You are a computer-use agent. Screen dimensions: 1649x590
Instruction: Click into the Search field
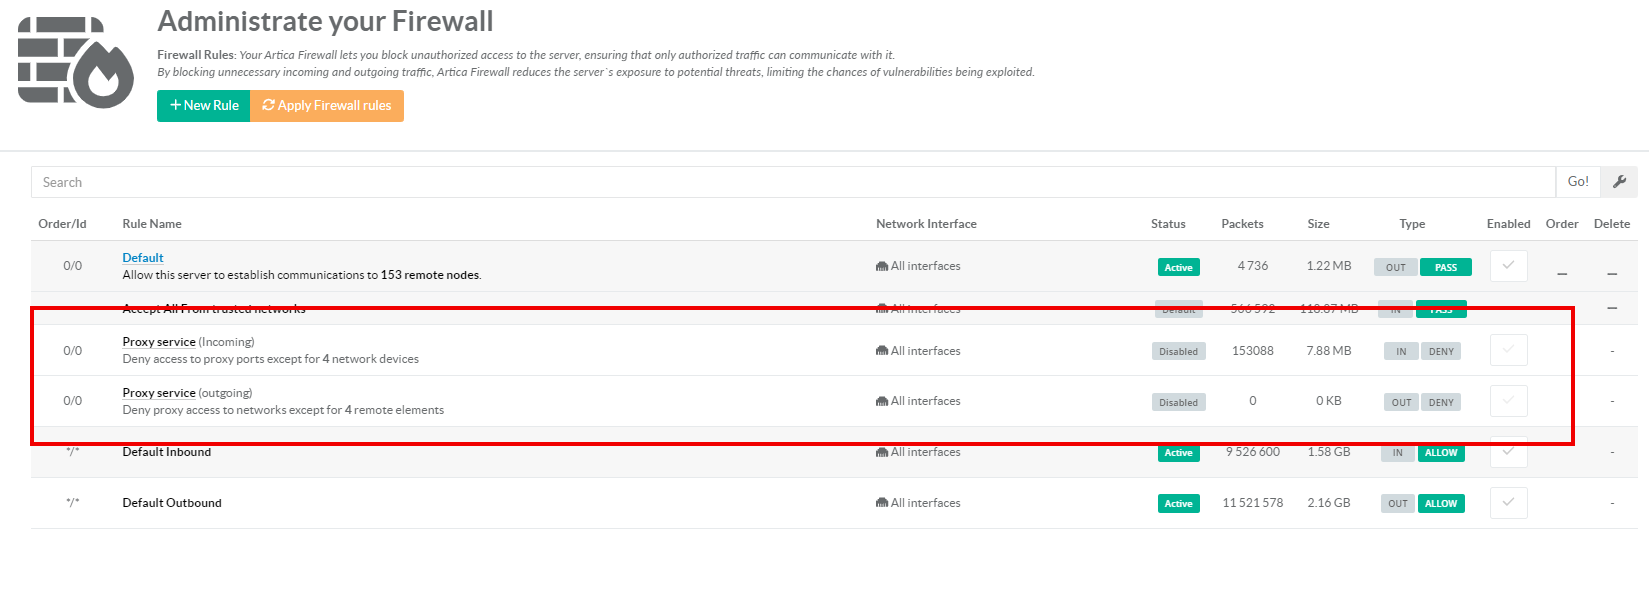point(792,182)
